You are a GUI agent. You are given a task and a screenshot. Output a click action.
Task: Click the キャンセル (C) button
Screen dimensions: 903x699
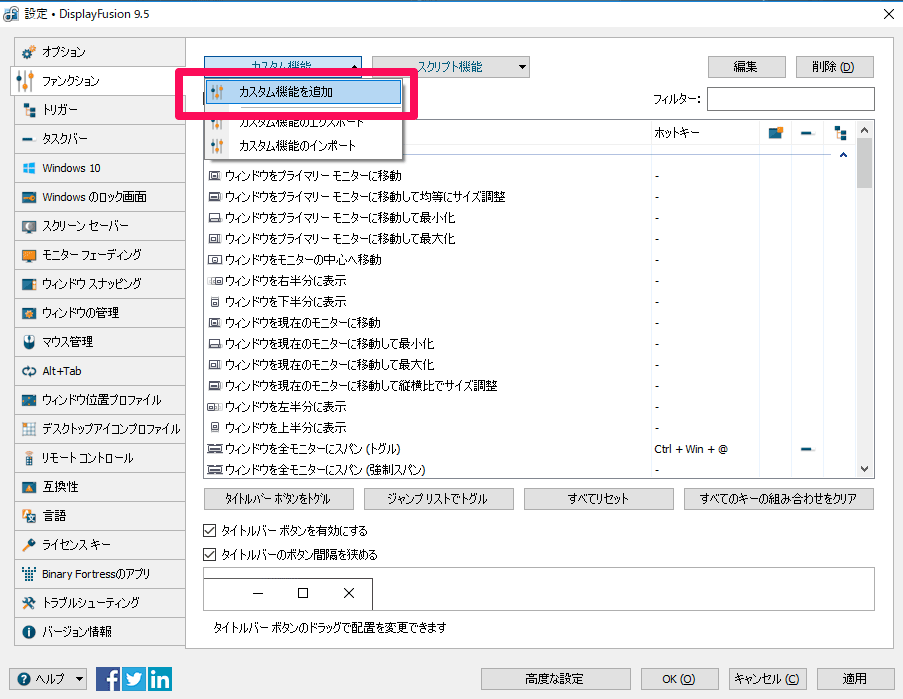(767, 679)
